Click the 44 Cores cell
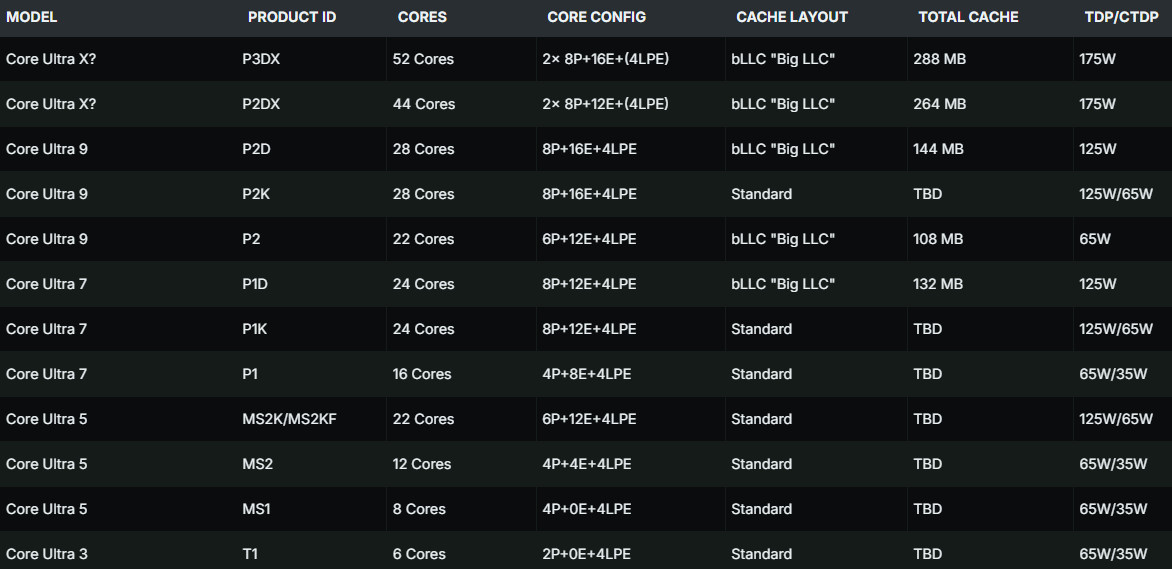This screenshot has width=1172, height=569. click(424, 104)
